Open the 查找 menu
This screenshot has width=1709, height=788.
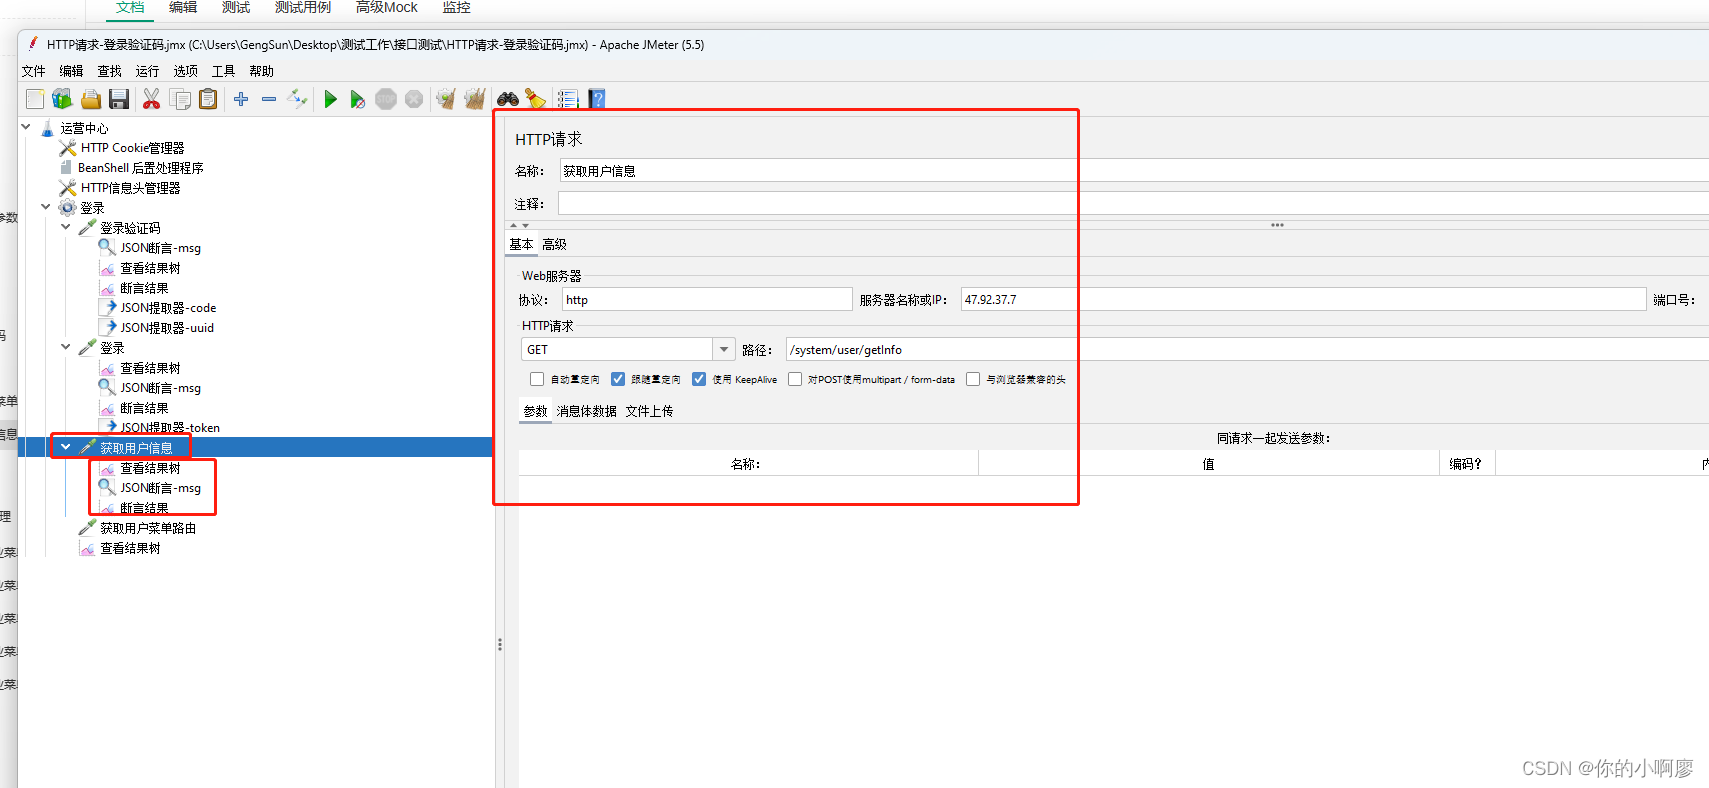click(x=109, y=71)
